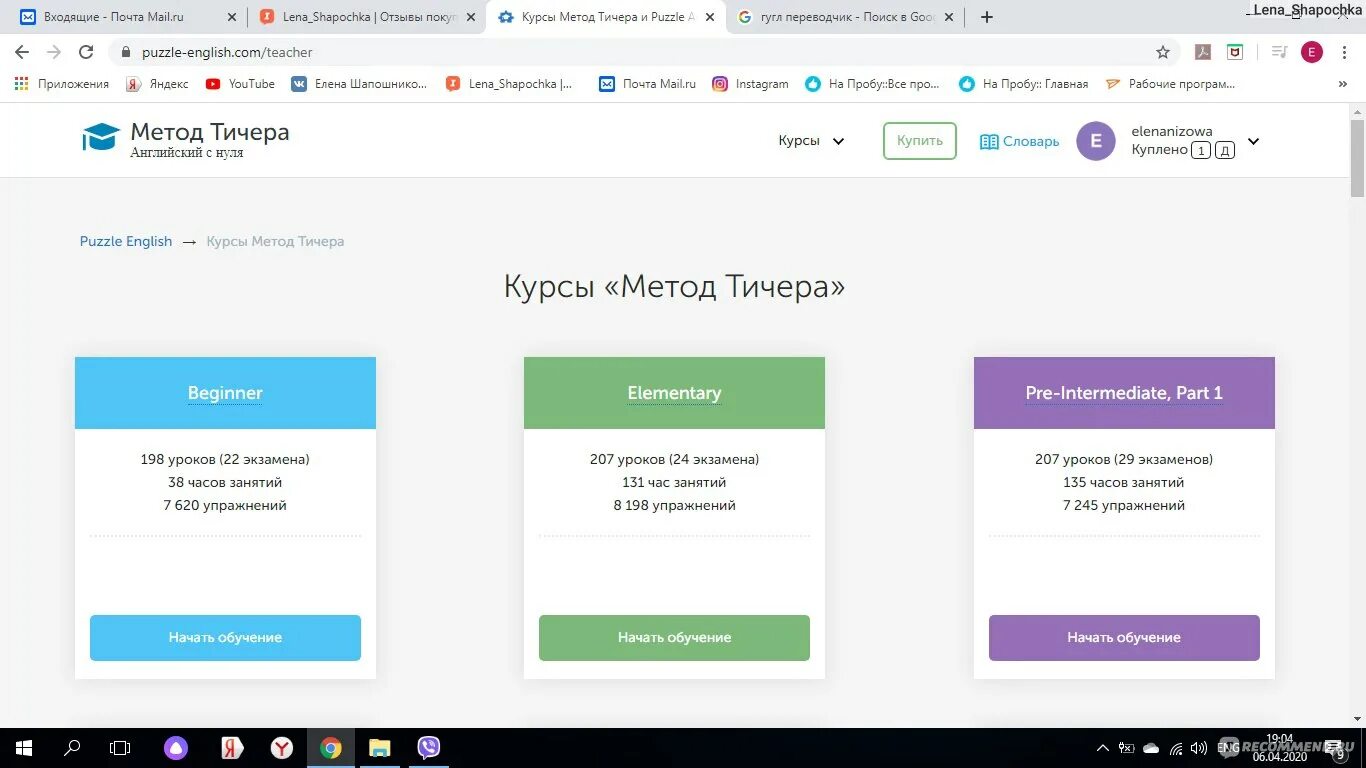Open the Elementary course title link

point(674,393)
